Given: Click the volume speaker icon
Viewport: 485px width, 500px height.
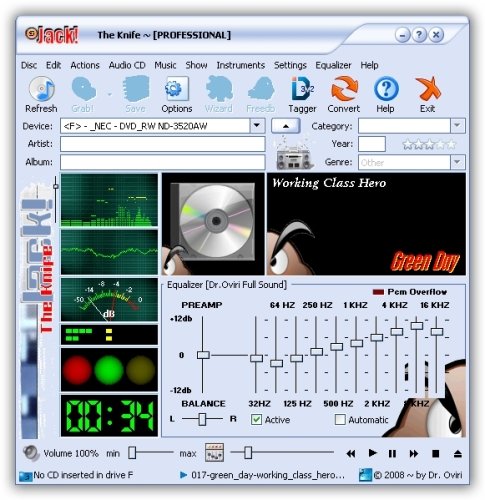Looking at the screenshot, I should point(31,453).
